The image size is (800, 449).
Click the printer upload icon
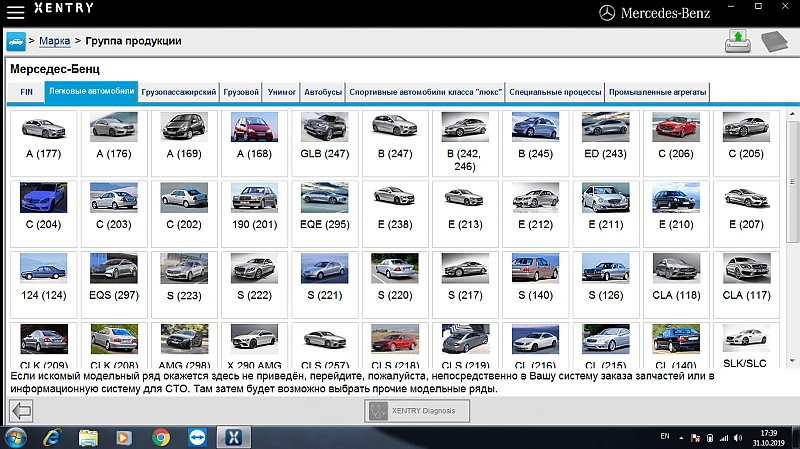point(738,41)
